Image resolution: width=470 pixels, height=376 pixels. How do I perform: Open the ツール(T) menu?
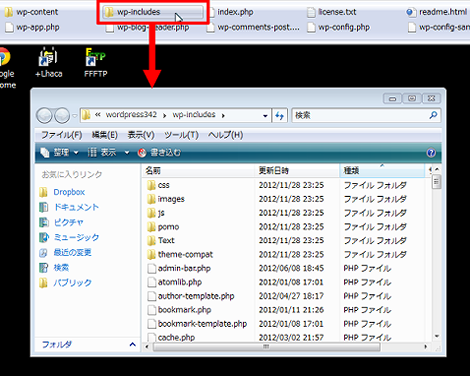point(181,135)
